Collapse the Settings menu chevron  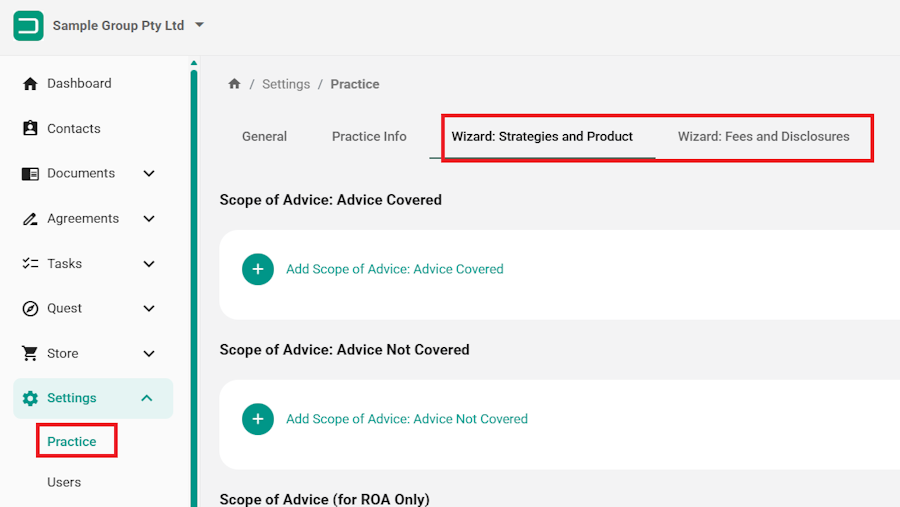pos(147,398)
